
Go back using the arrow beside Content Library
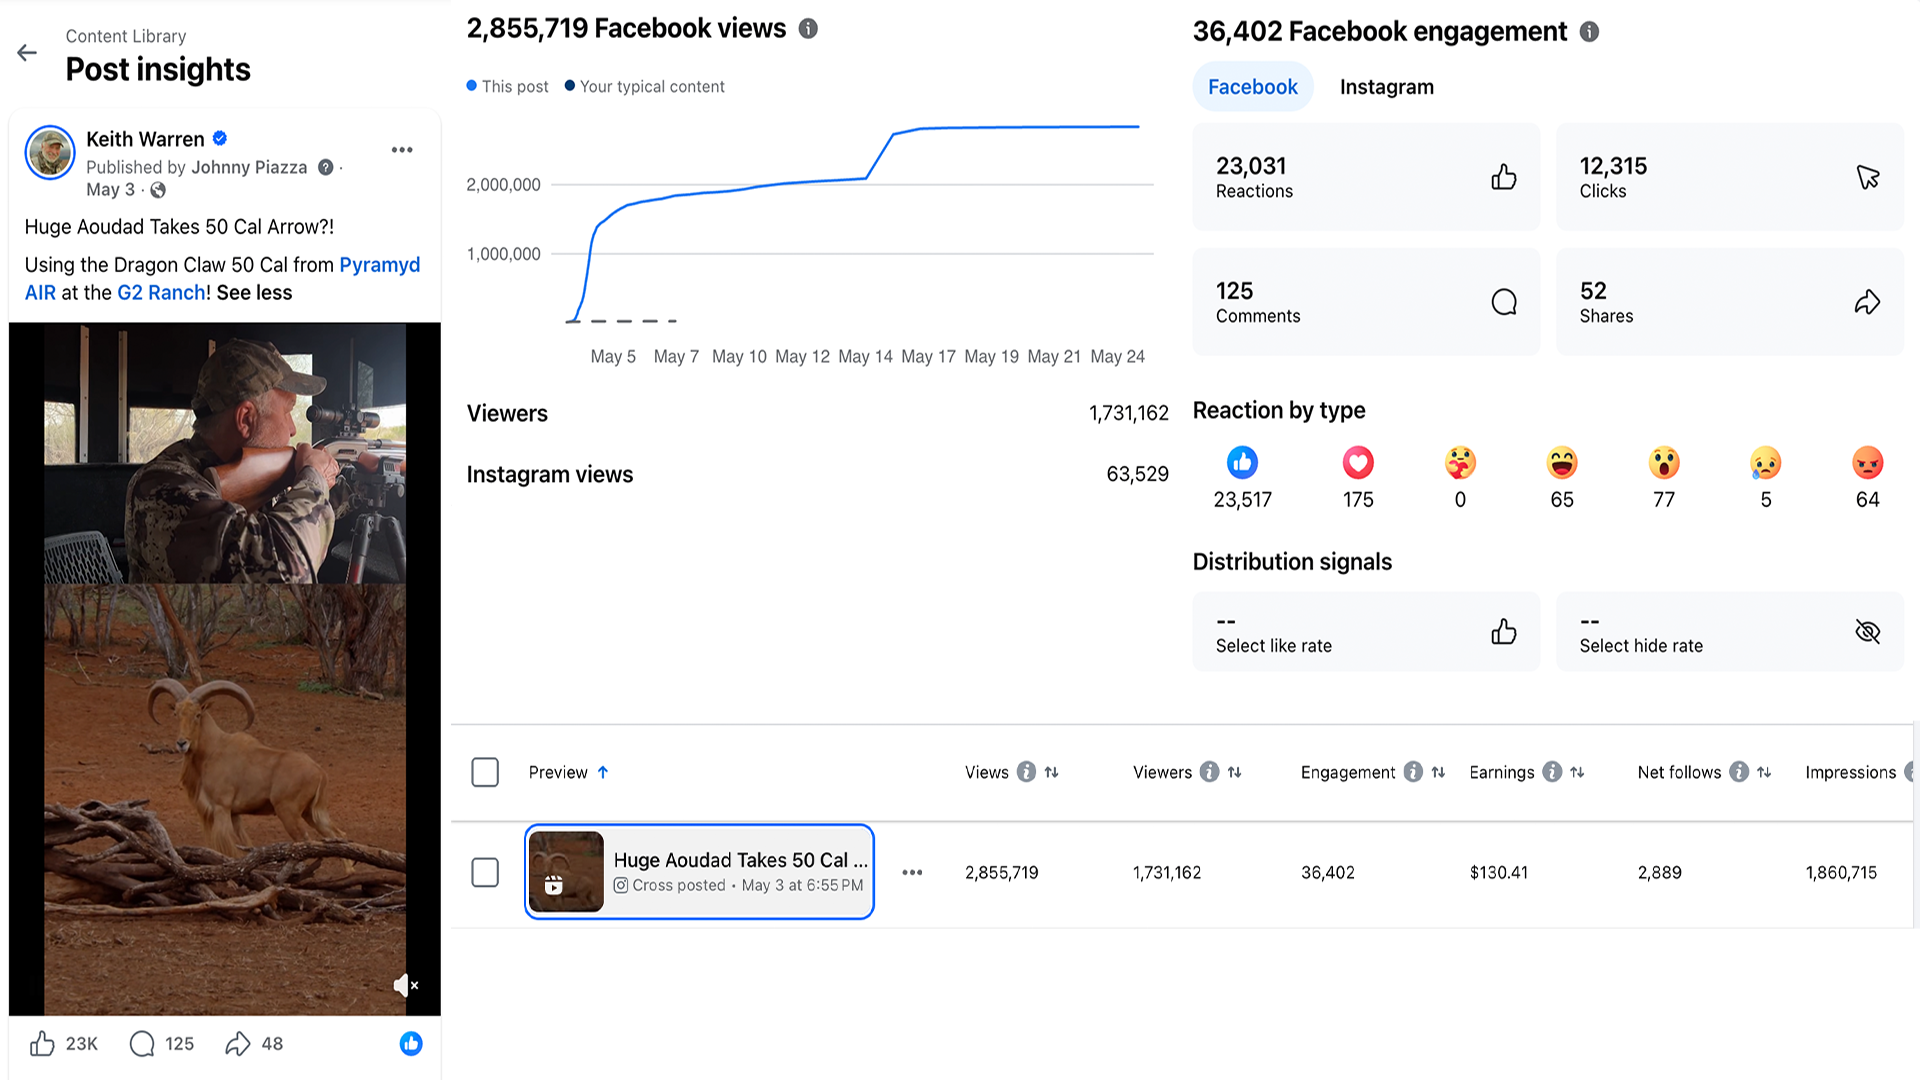click(x=27, y=53)
